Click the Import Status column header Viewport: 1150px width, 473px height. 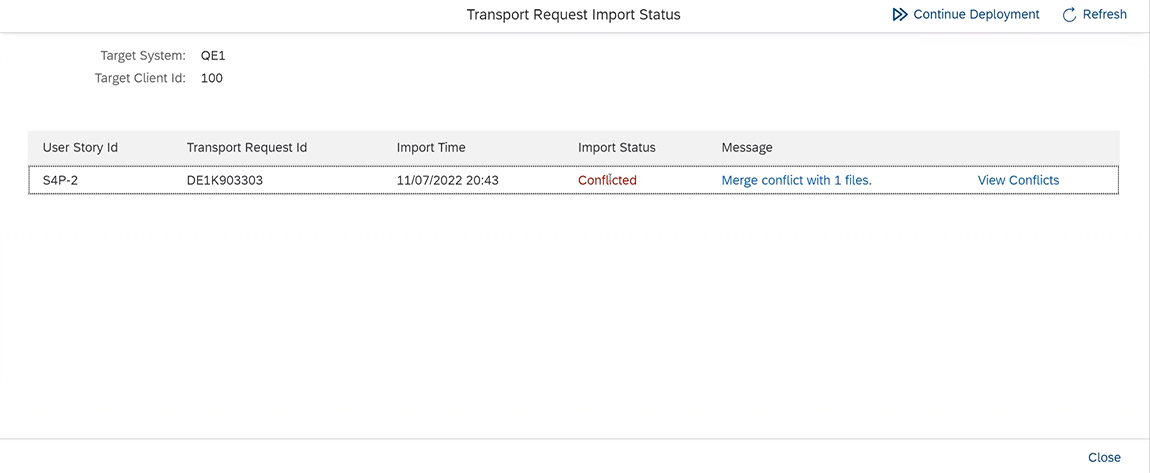coord(616,147)
